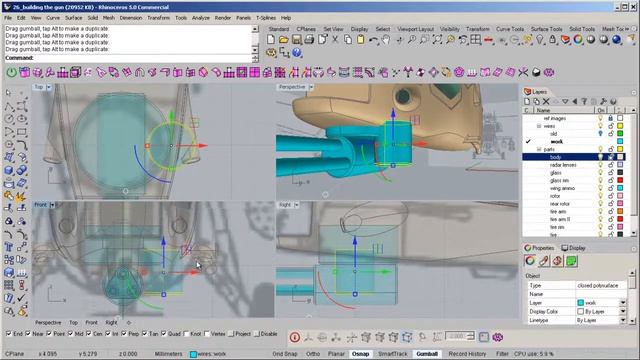Click the Paste clipboard icon

[360, 40]
